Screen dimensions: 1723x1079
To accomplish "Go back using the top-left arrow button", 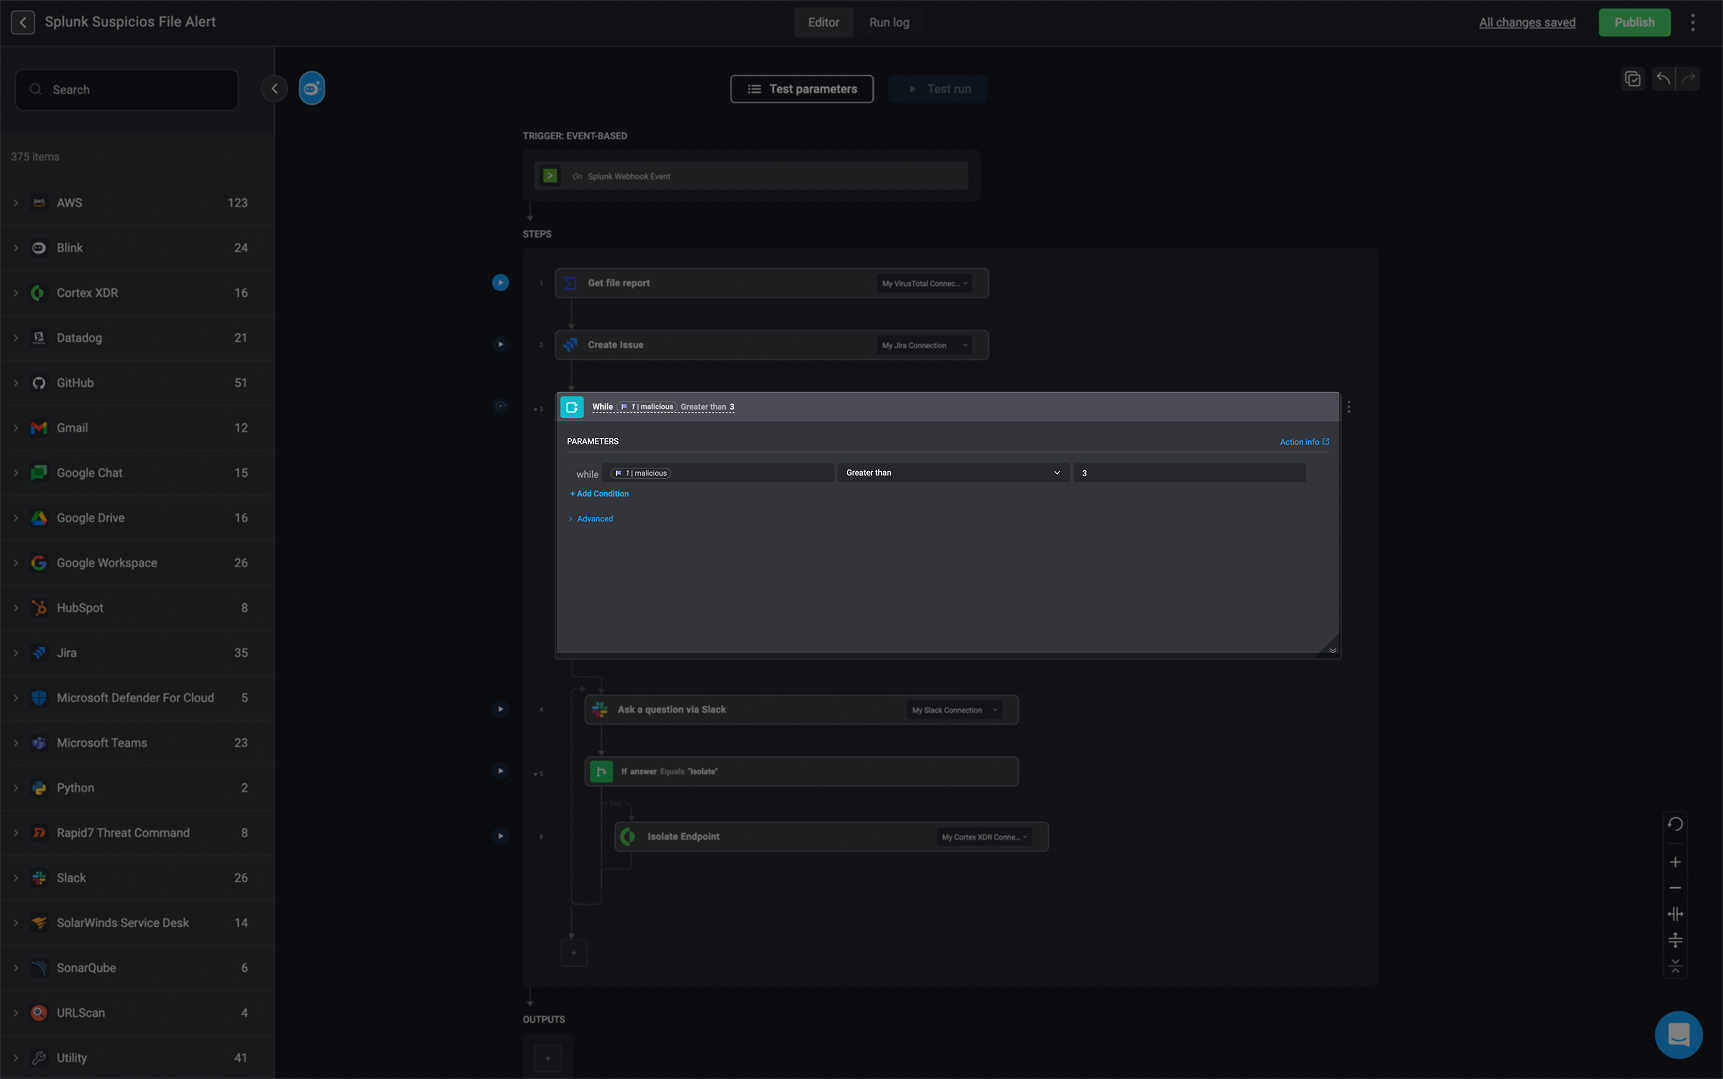I will 23,22.
